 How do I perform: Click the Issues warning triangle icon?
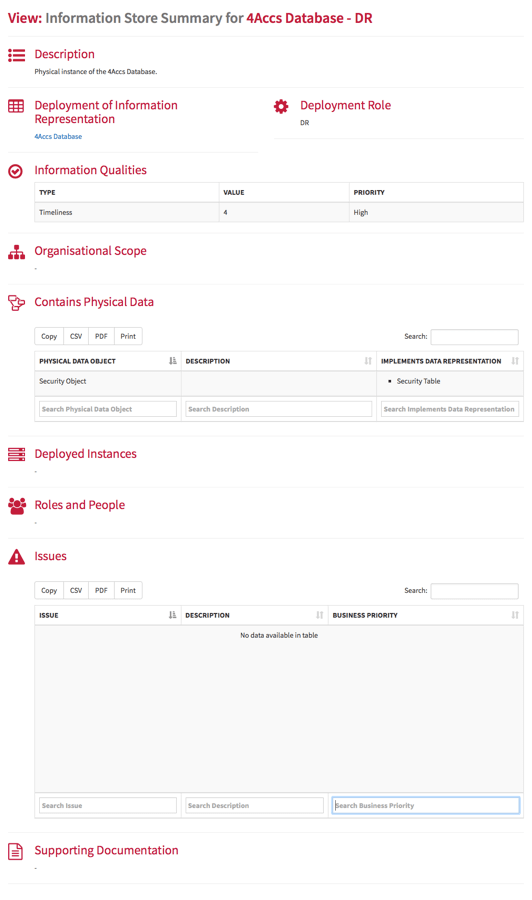tap(16, 557)
